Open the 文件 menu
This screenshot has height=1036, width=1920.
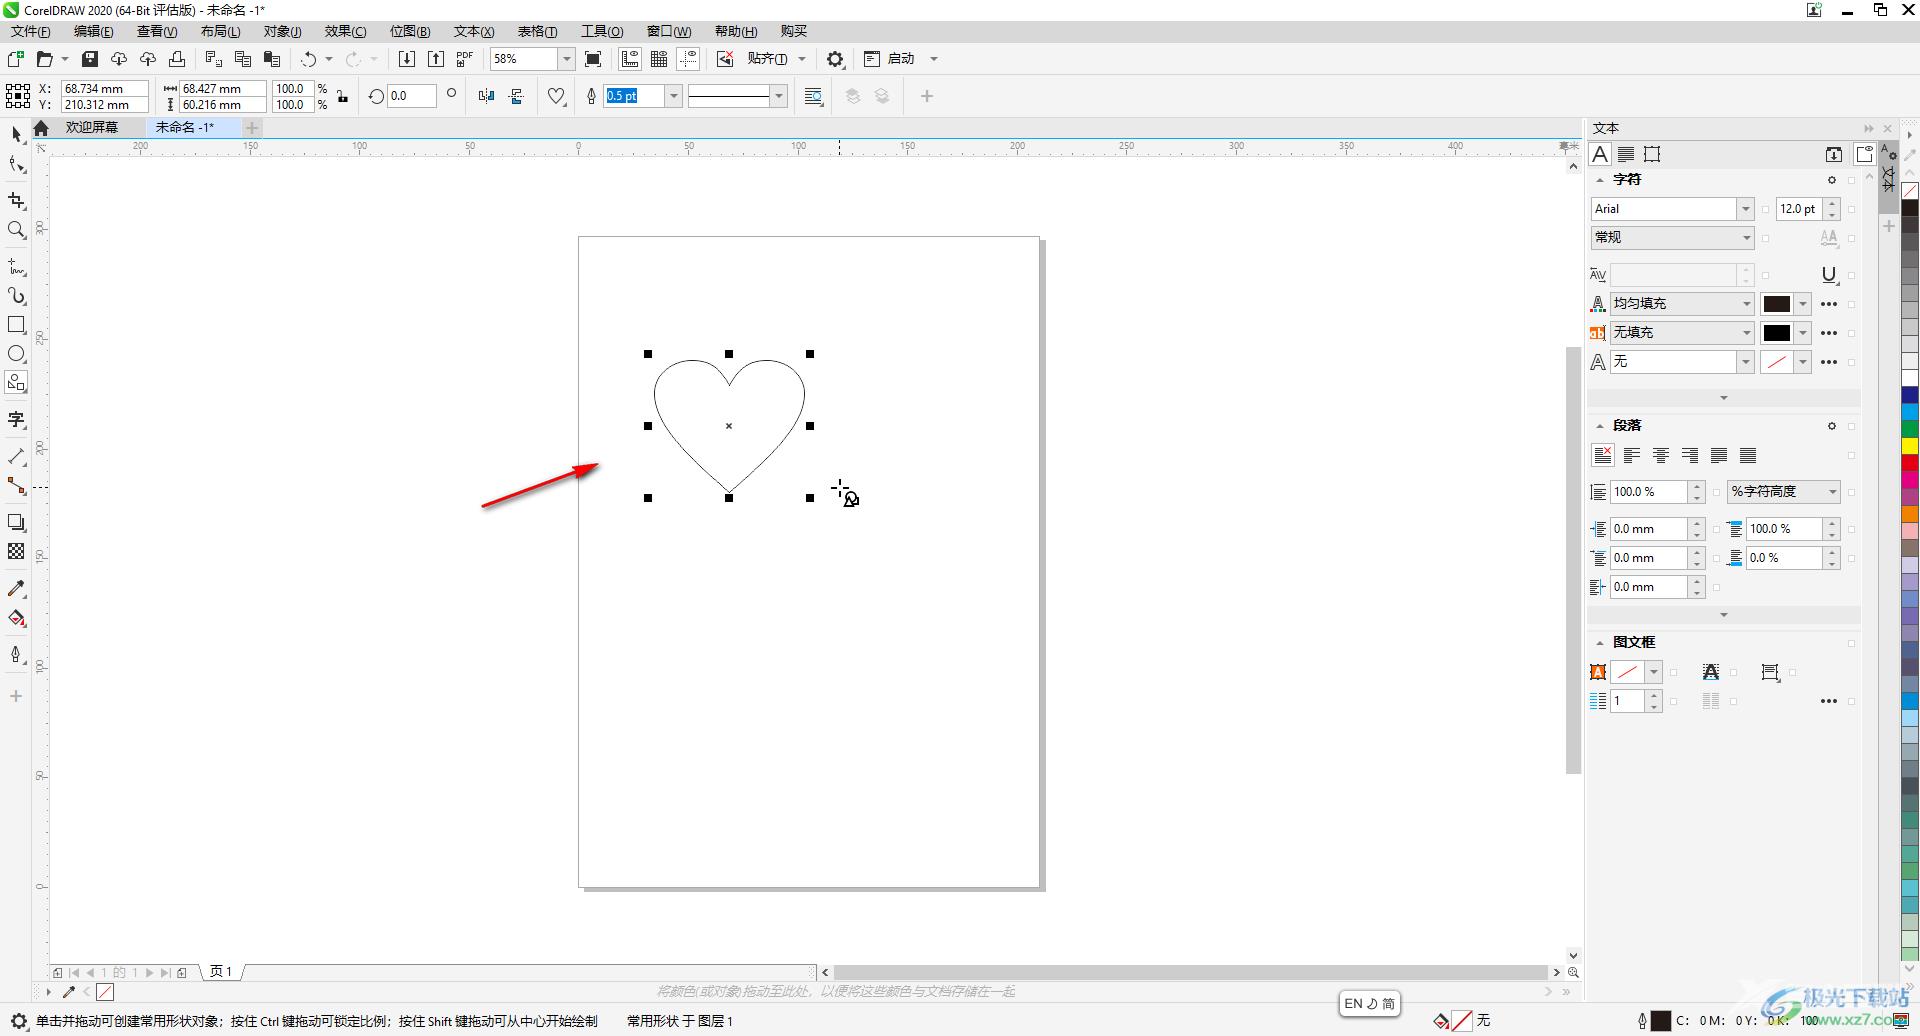tap(30, 31)
